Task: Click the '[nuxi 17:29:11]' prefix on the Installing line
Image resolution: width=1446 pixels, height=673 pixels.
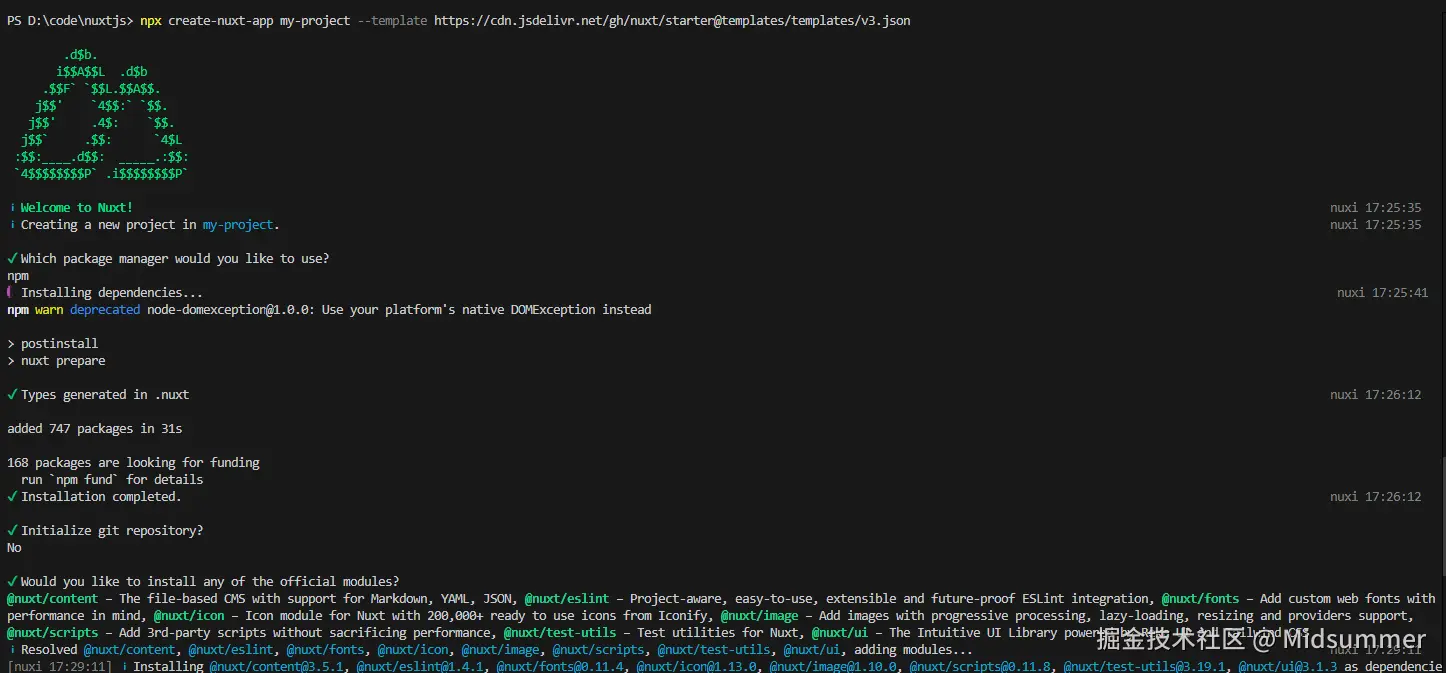Action: (60, 666)
